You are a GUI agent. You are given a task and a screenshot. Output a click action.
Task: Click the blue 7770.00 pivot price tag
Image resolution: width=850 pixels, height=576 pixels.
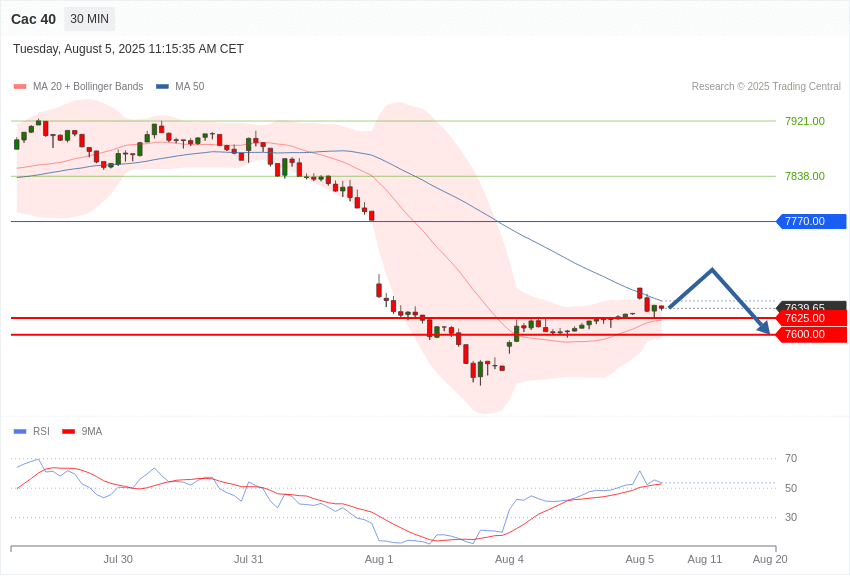pos(812,222)
